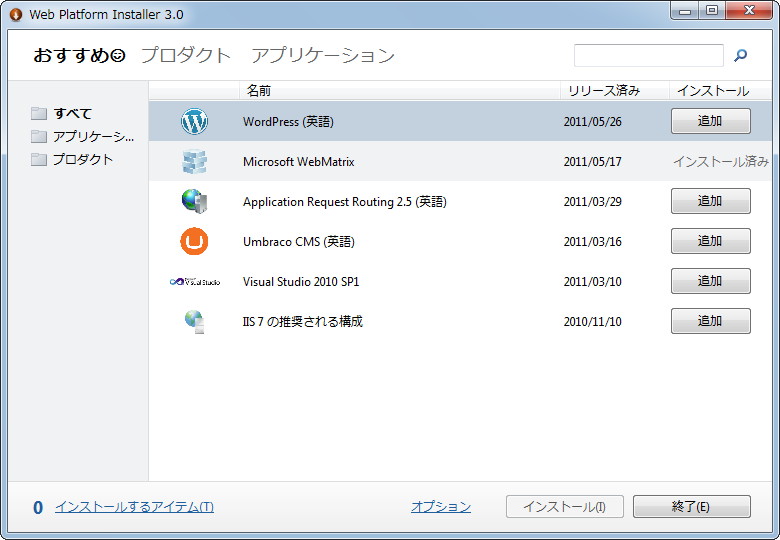Click the 終了(E) button
The width and height of the screenshot is (780, 540).
coord(691,507)
